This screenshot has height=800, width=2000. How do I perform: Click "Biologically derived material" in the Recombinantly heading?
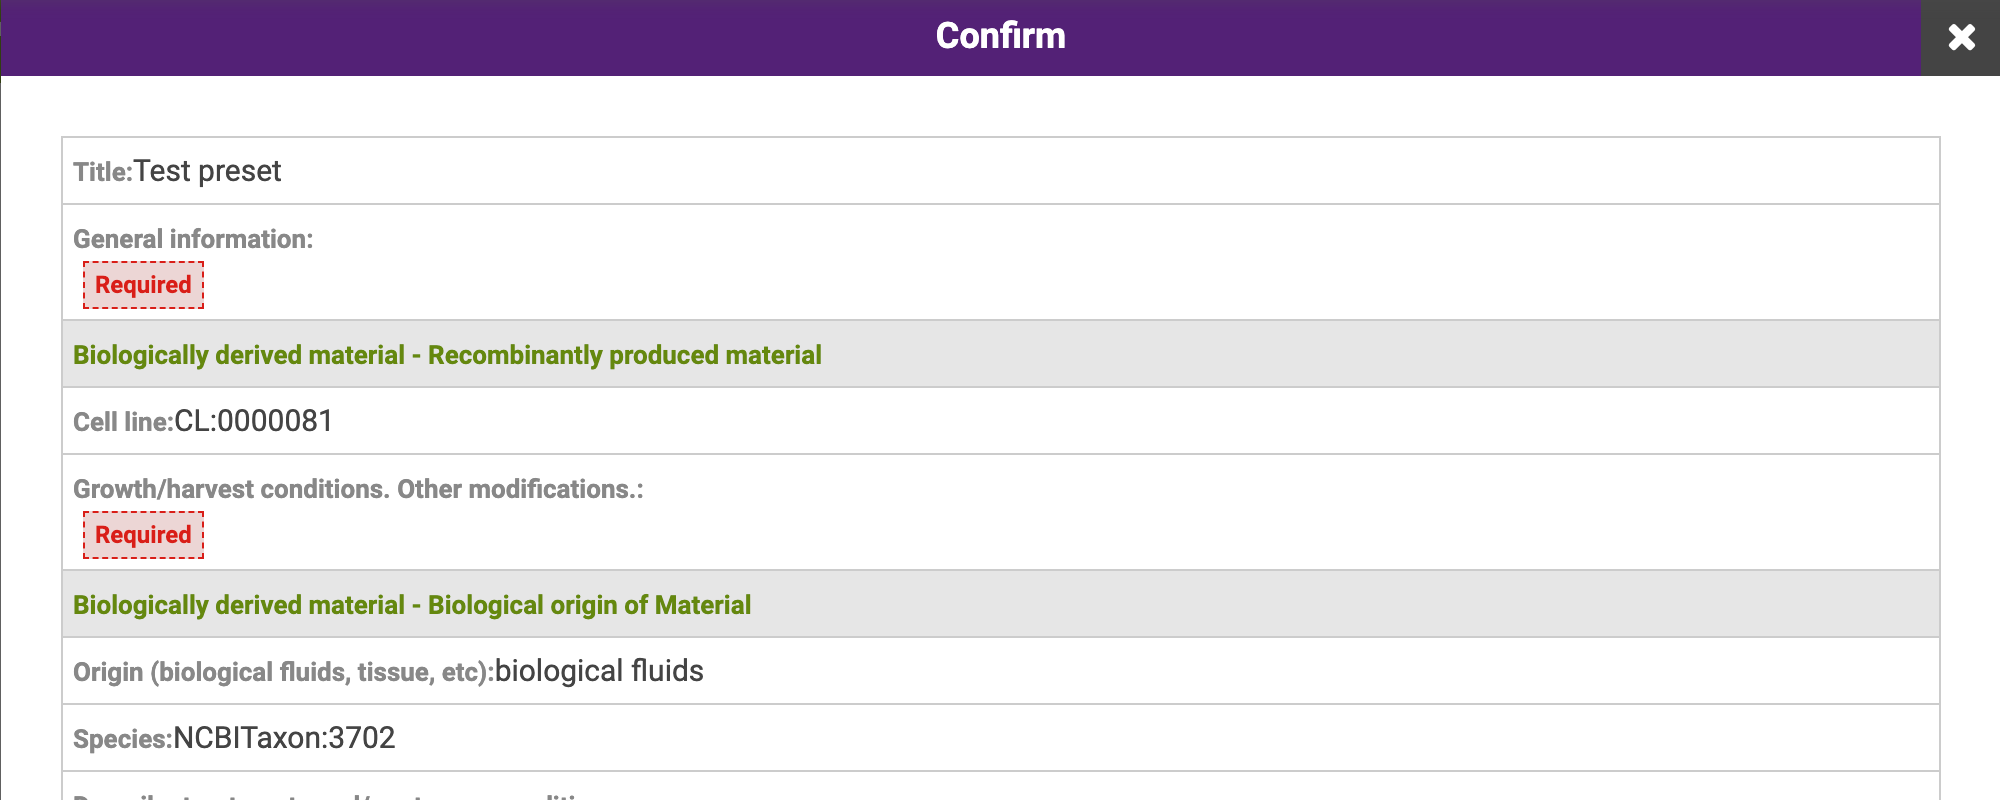(x=239, y=355)
